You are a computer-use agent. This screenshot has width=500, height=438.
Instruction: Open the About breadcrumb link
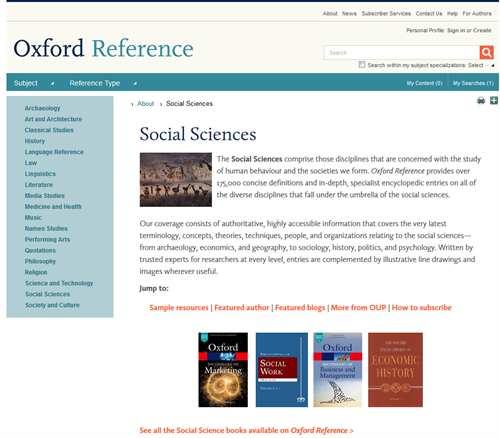[x=146, y=104]
